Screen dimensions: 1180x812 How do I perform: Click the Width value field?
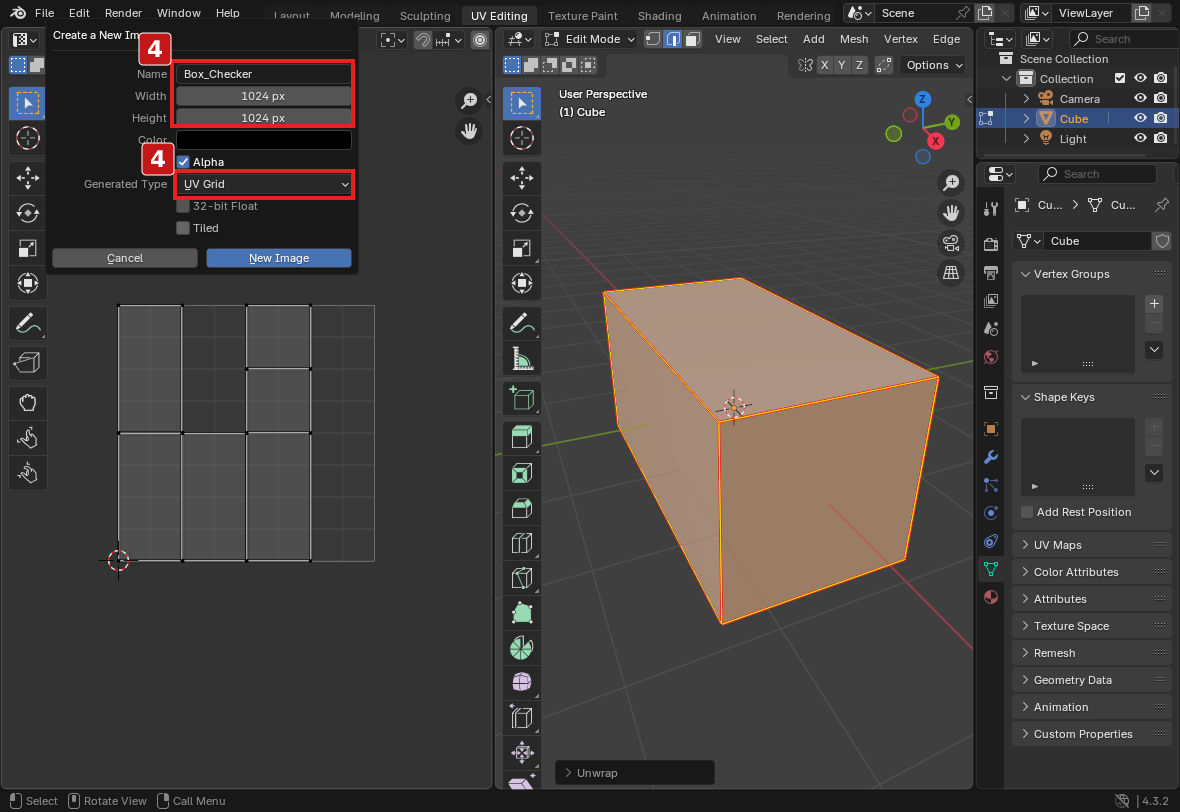click(x=263, y=96)
